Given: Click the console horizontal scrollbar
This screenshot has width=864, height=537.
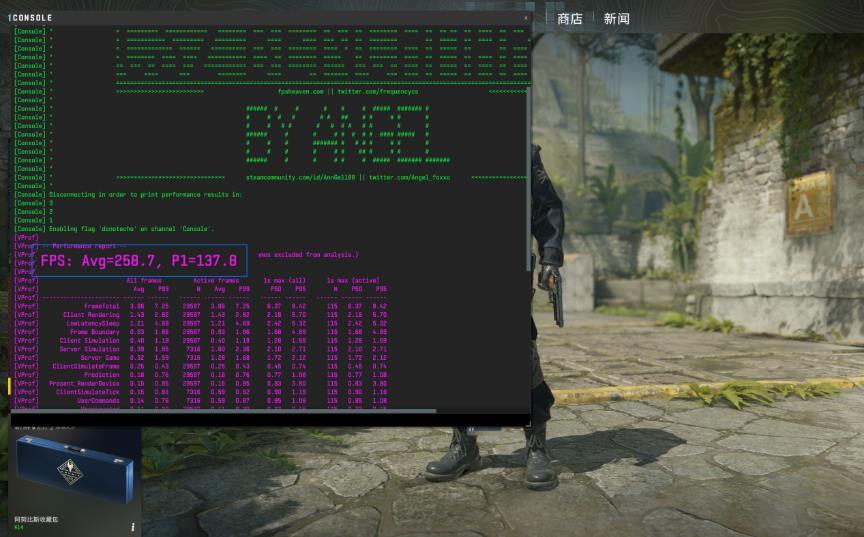Looking at the screenshot, I should 223,410.
